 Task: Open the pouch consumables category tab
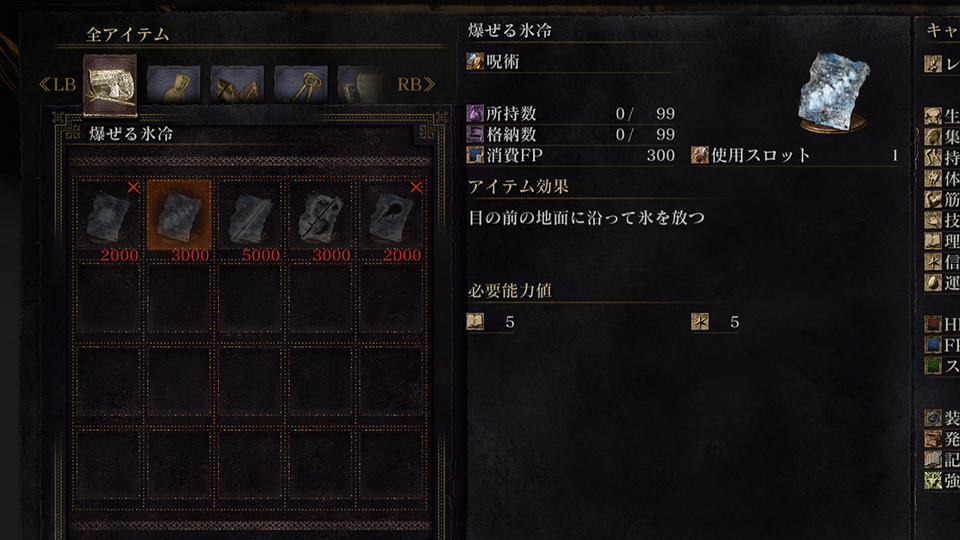coord(173,84)
